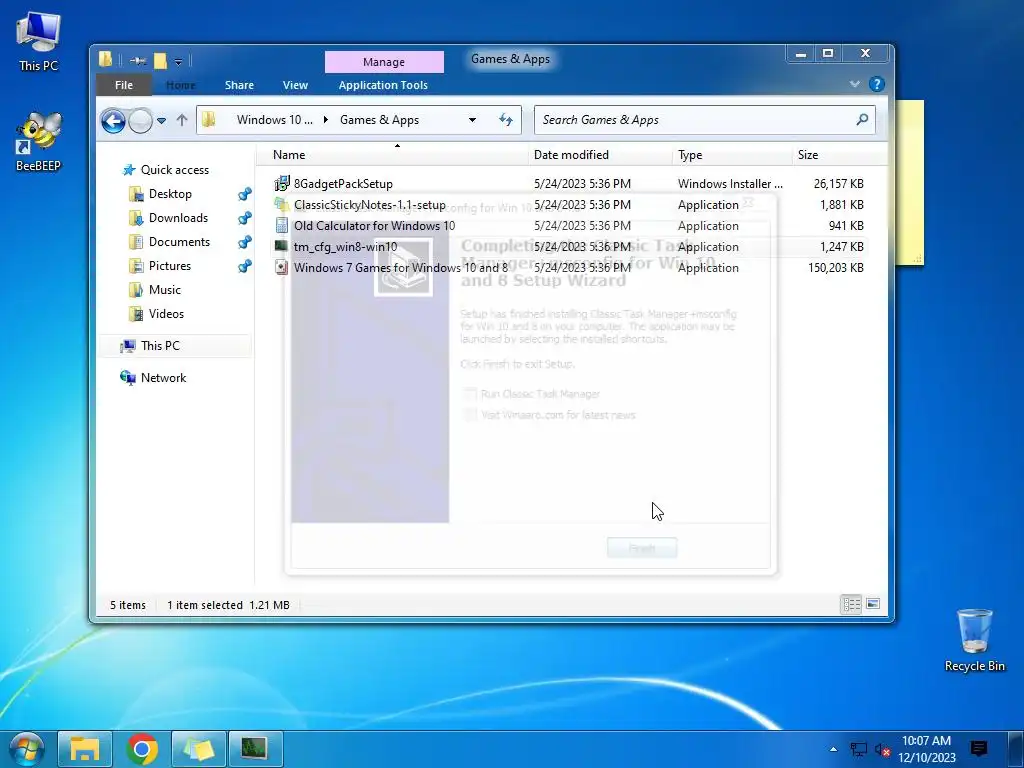The height and width of the screenshot is (768, 1024).
Task: Click the Properties quick access toolbar icon
Action: click(x=138, y=61)
